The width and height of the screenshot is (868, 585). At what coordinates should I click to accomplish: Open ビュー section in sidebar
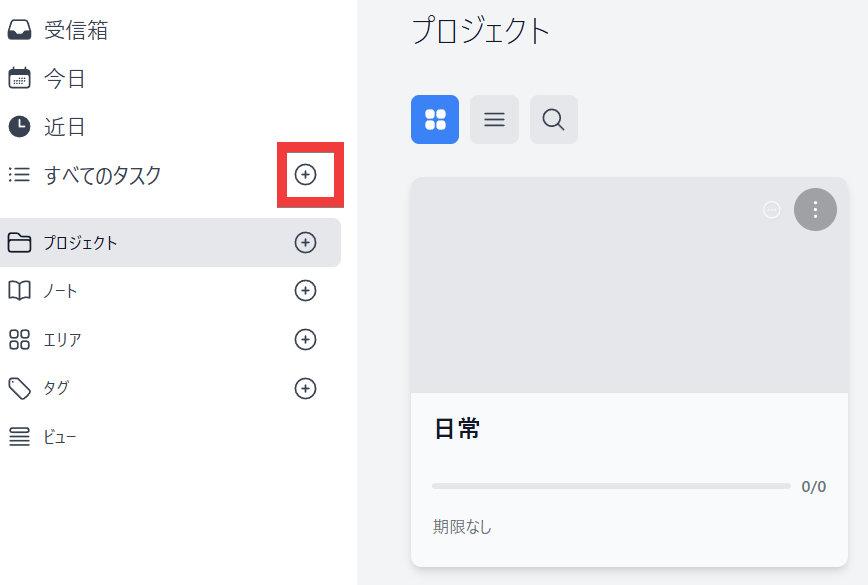pos(59,437)
